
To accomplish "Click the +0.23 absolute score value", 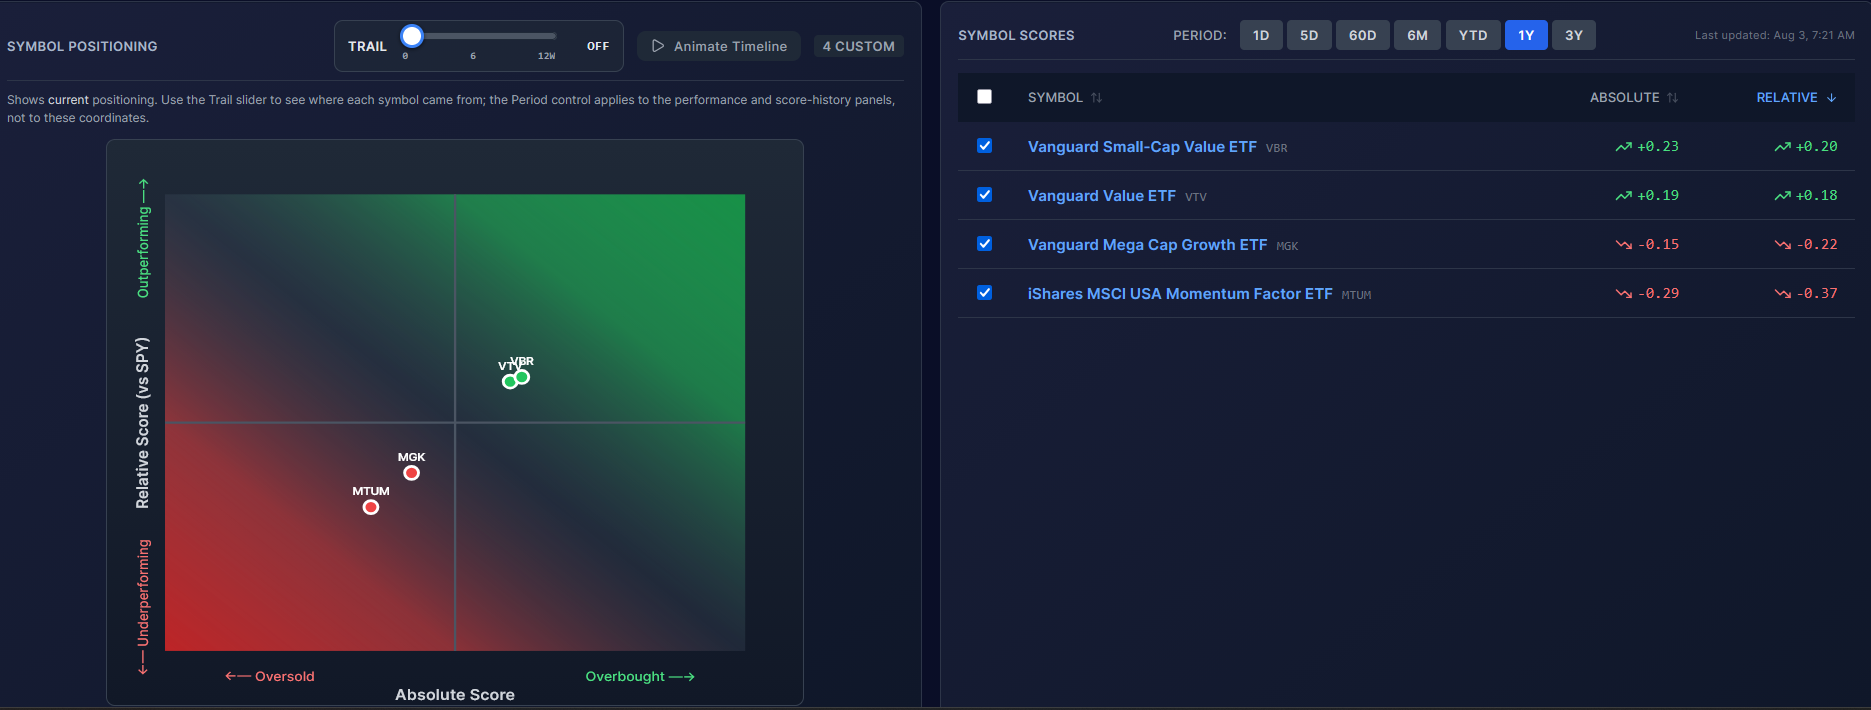I will coord(1658,146).
